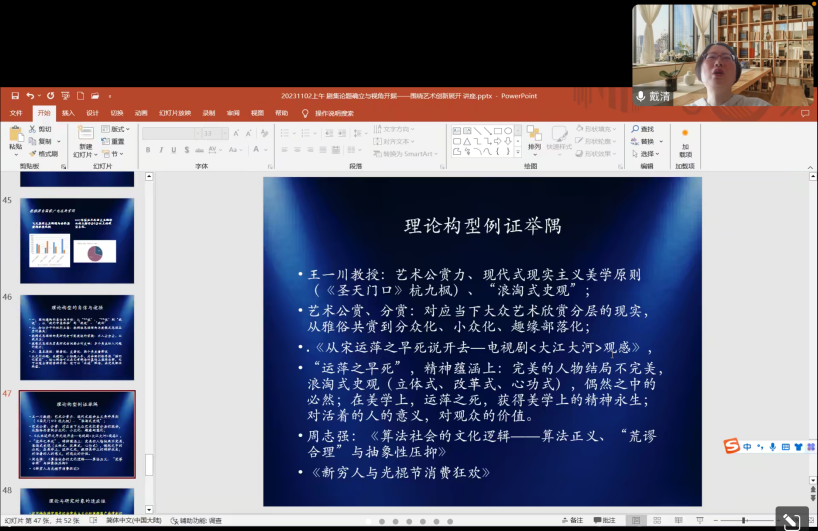818x531 pixels.
Task: Click the Replace (替换) button
Action: click(x=645, y=141)
